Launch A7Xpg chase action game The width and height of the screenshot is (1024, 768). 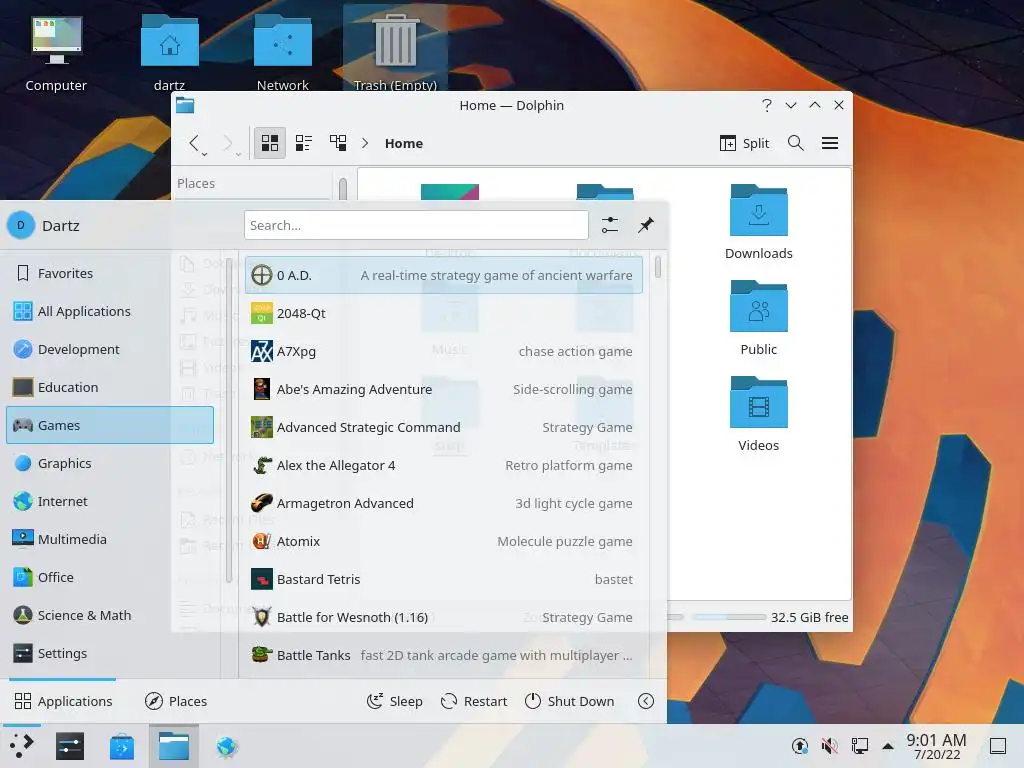(x=443, y=351)
